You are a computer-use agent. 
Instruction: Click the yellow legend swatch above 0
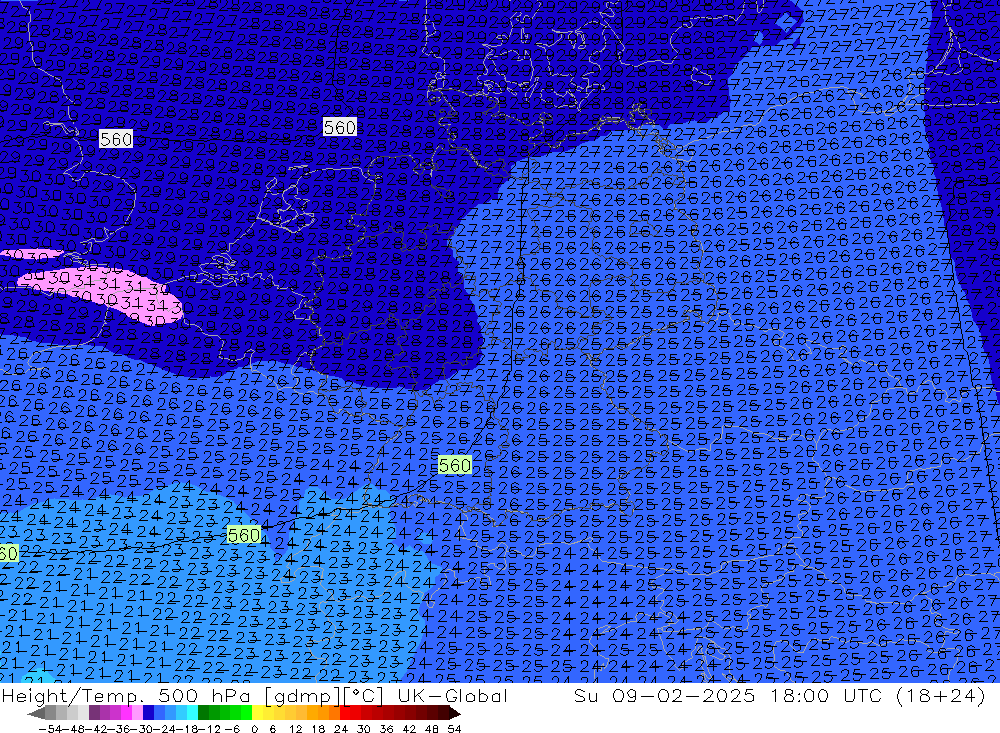point(257,714)
